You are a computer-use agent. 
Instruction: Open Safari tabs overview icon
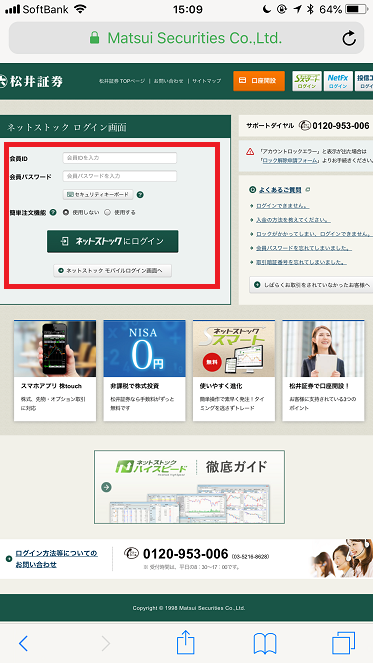[343, 643]
